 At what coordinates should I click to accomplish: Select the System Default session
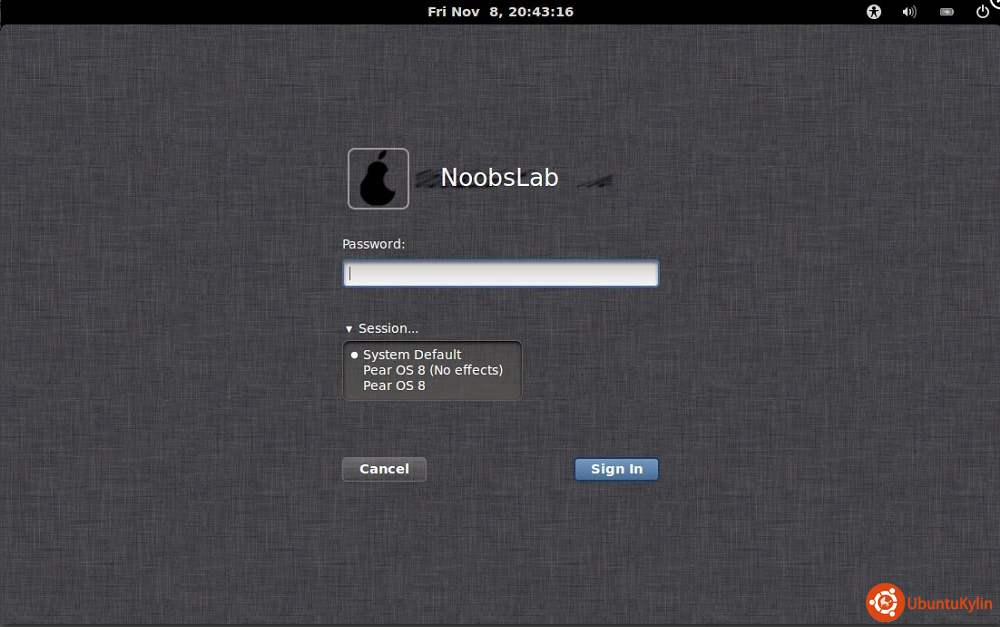411,355
